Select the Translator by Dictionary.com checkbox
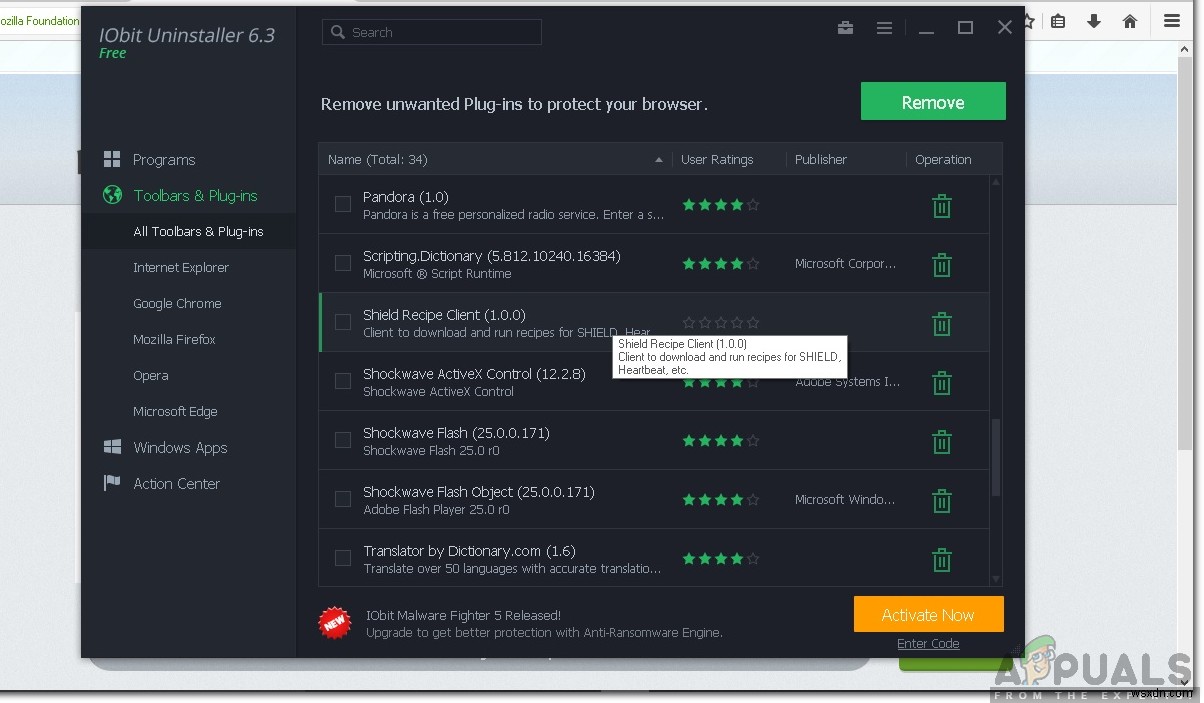This screenshot has height=703, width=1204. [x=343, y=558]
